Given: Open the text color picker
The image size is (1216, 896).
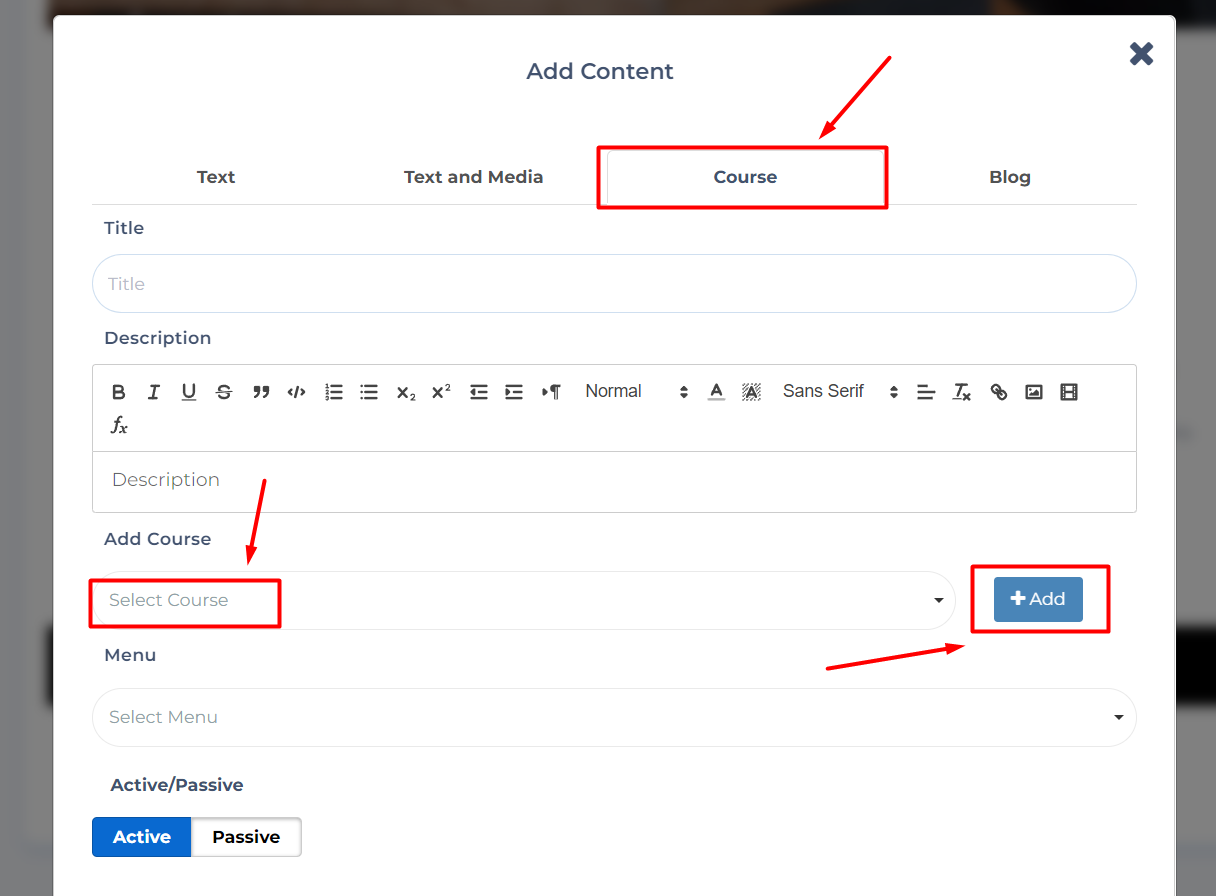Looking at the screenshot, I should pyautogui.click(x=716, y=392).
